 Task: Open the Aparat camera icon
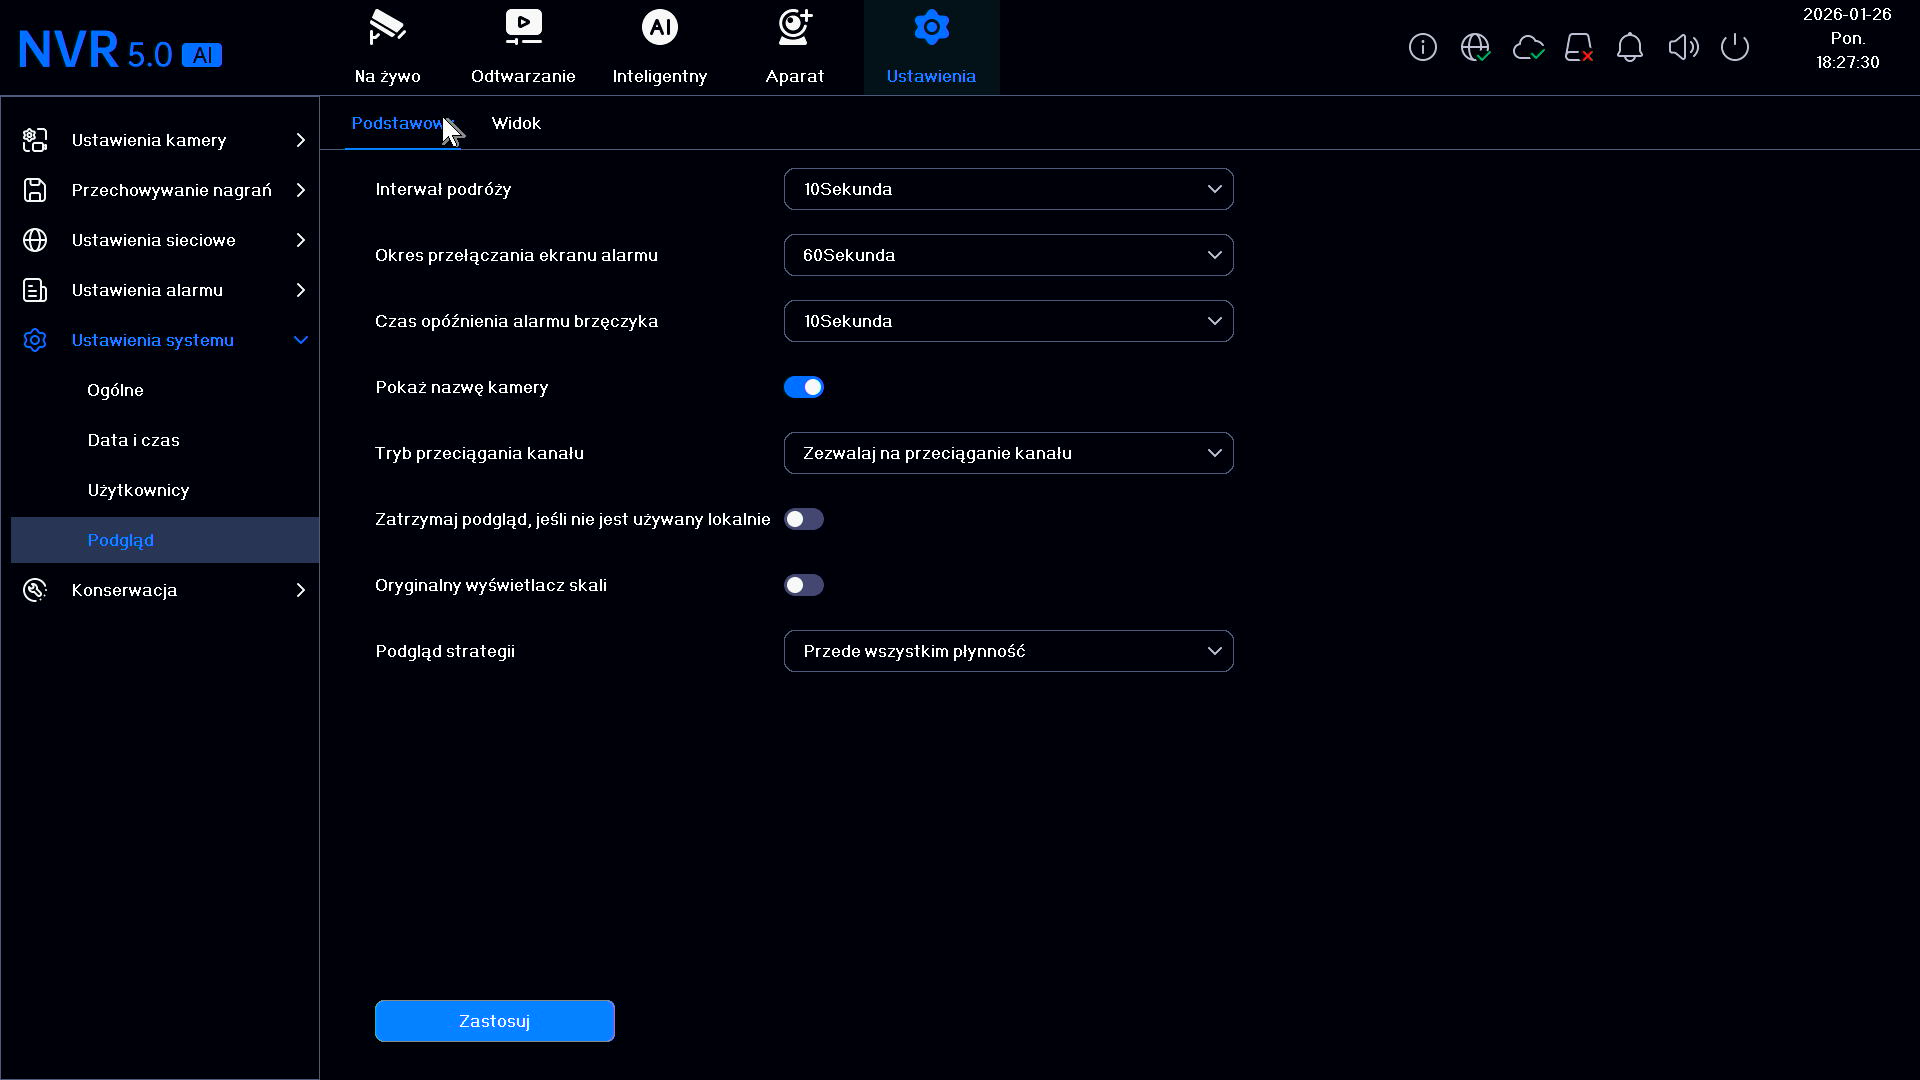coord(795,28)
